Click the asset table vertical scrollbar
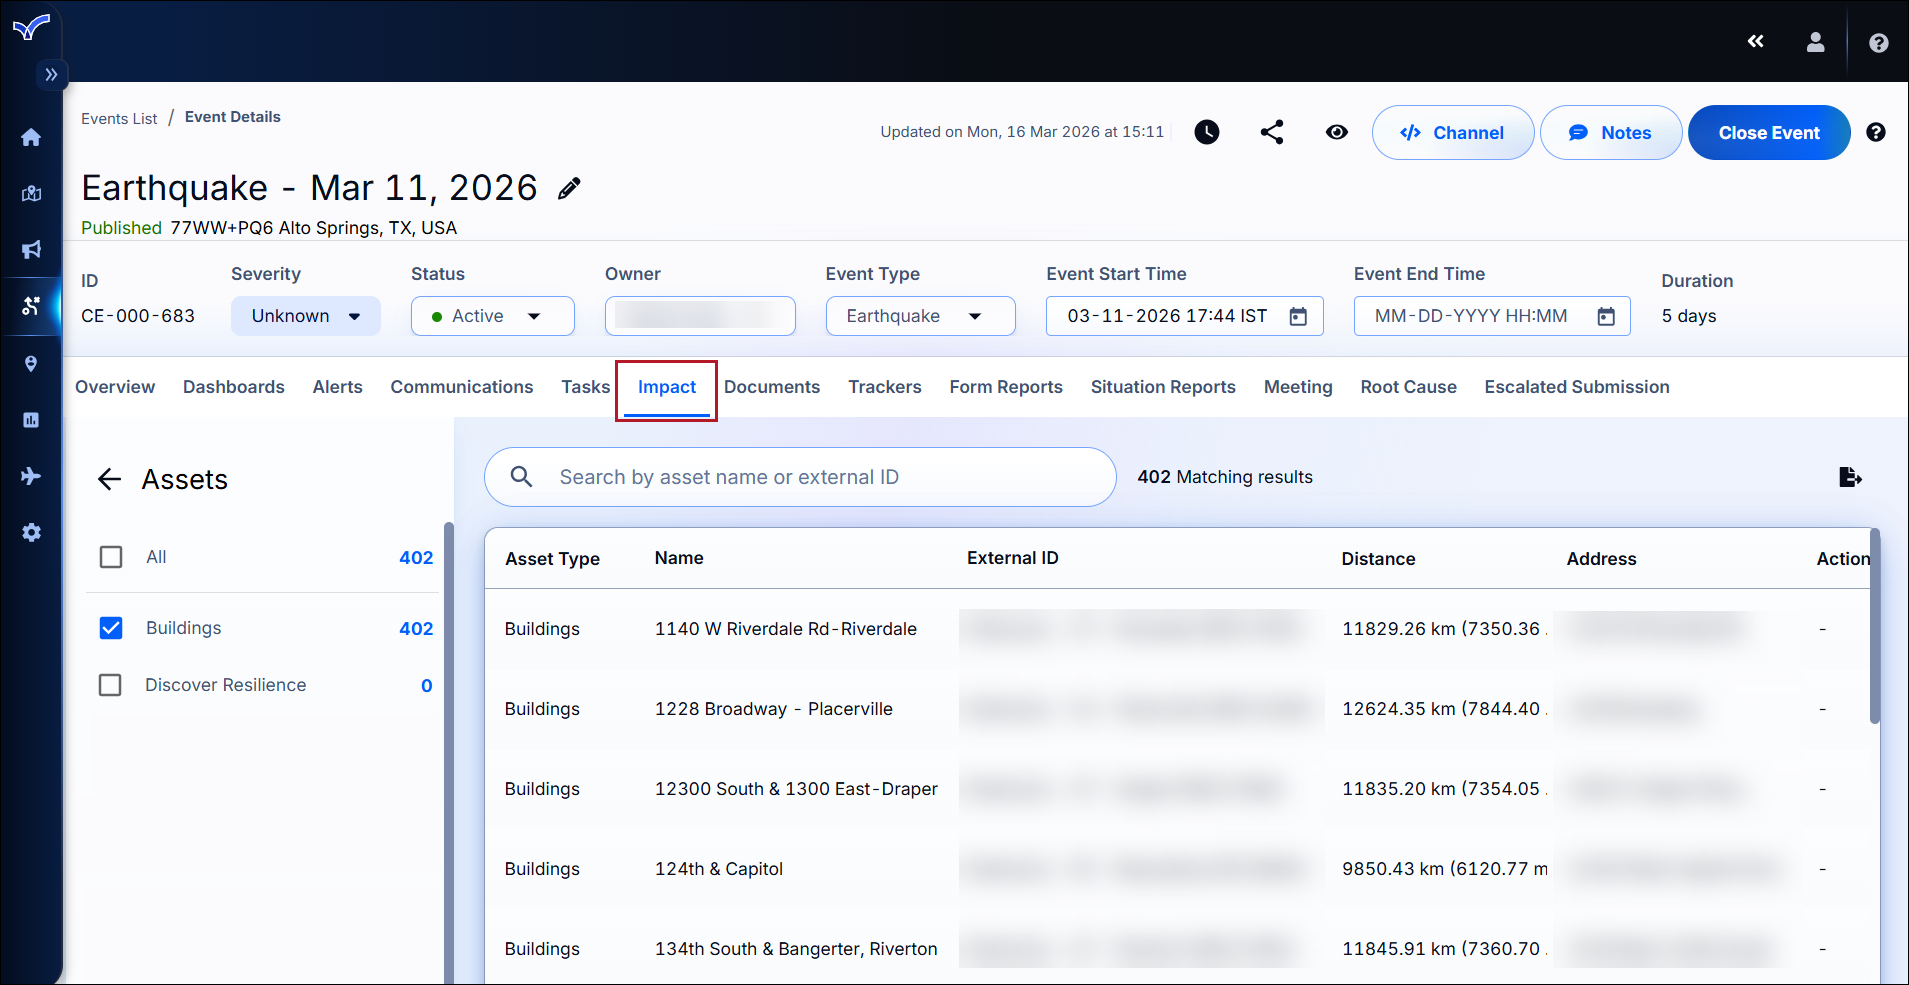The height and width of the screenshot is (985, 1909). (x=1874, y=625)
